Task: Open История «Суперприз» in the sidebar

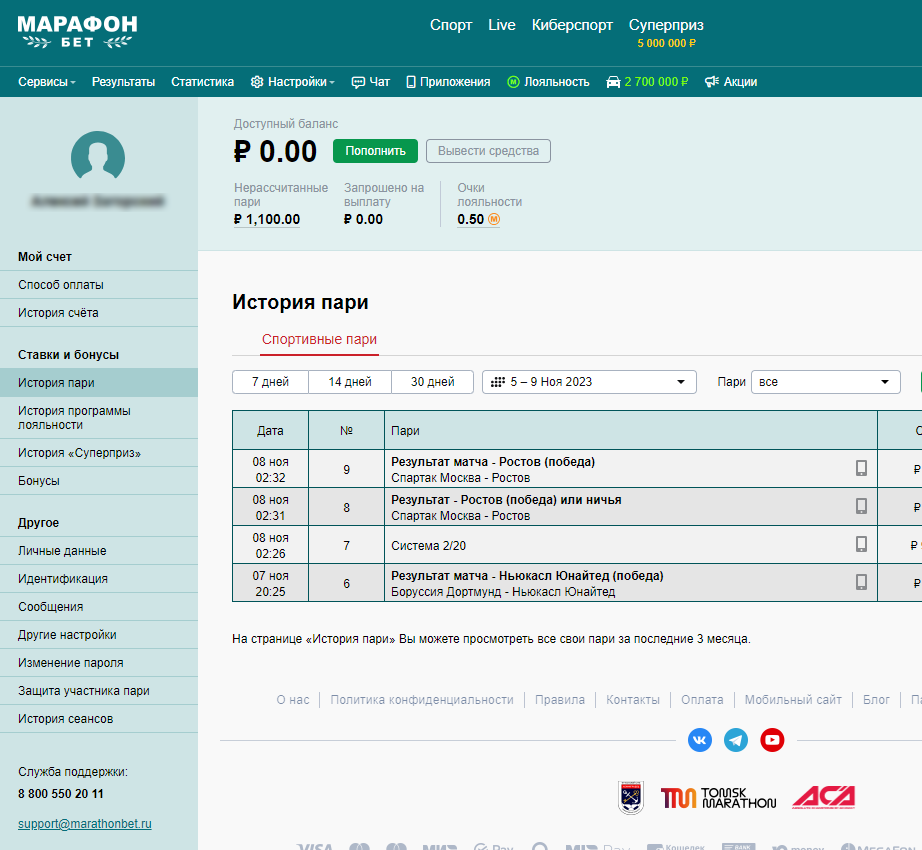Action: click(99, 453)
